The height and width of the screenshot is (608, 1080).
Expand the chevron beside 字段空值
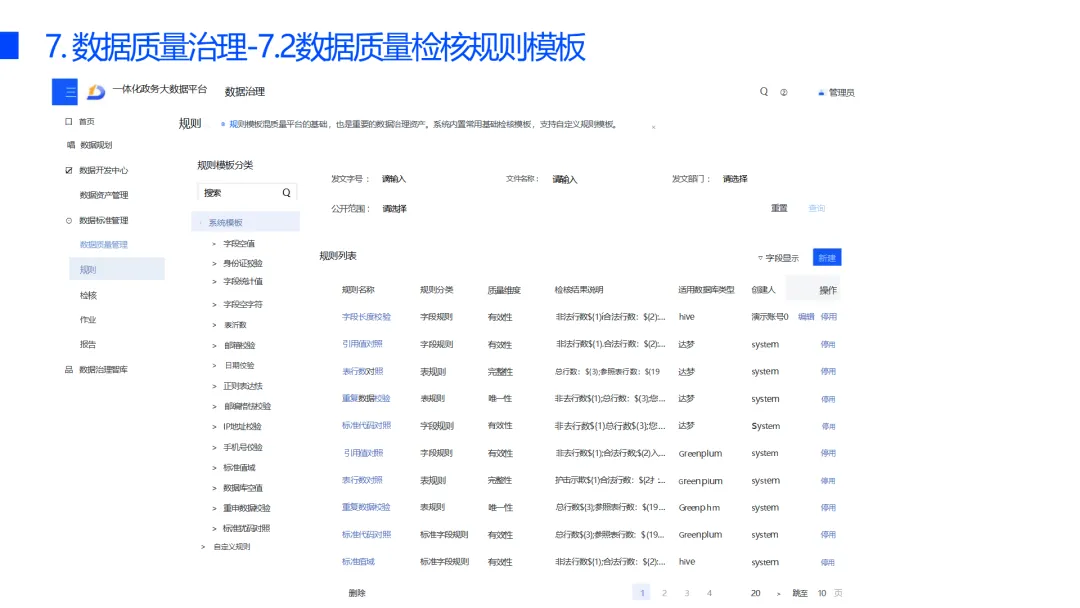[x=214, y=244]
